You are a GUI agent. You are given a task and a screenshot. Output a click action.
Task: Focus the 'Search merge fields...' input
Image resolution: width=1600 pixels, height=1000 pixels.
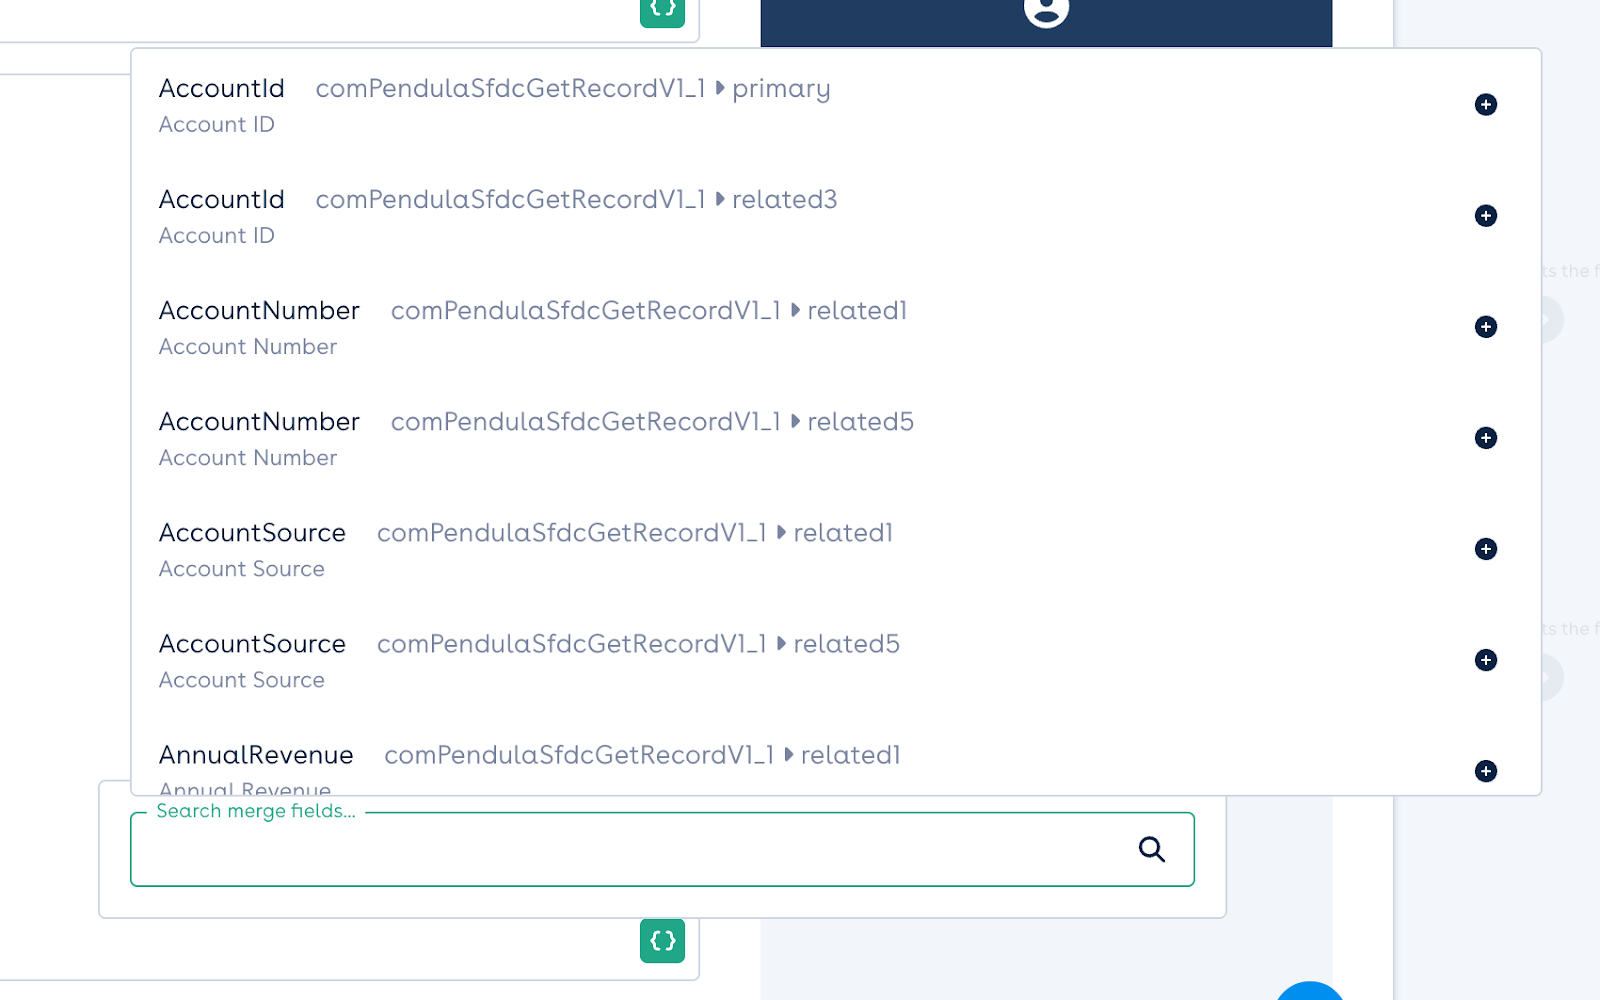coord(630,850)
